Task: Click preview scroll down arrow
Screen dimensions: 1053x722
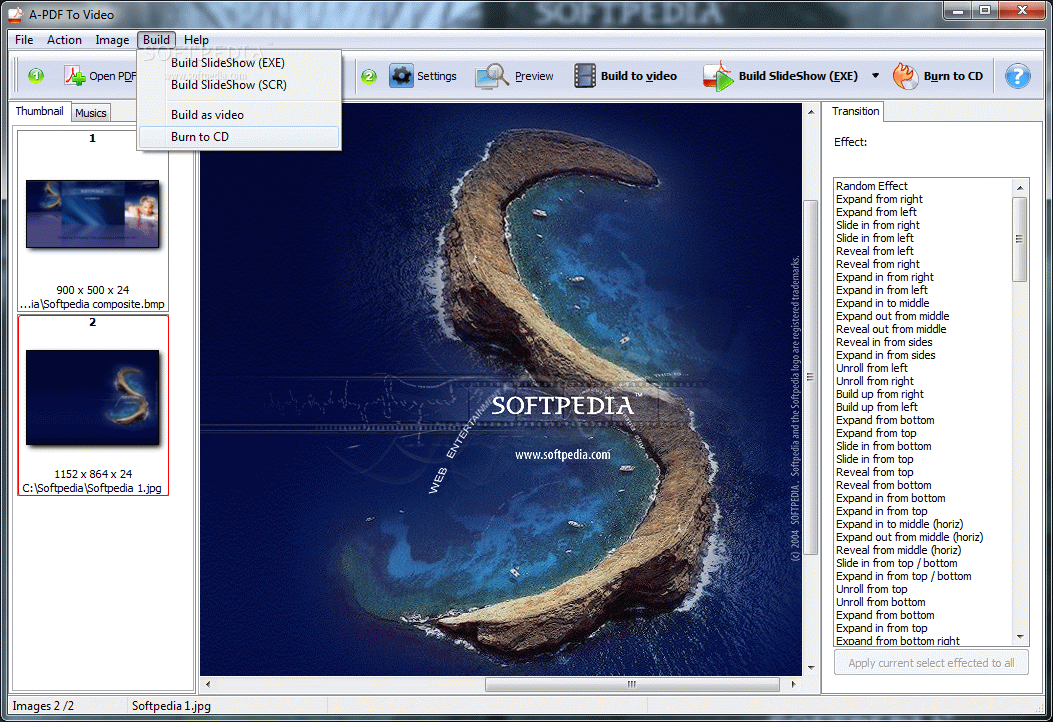Action: 811,668
